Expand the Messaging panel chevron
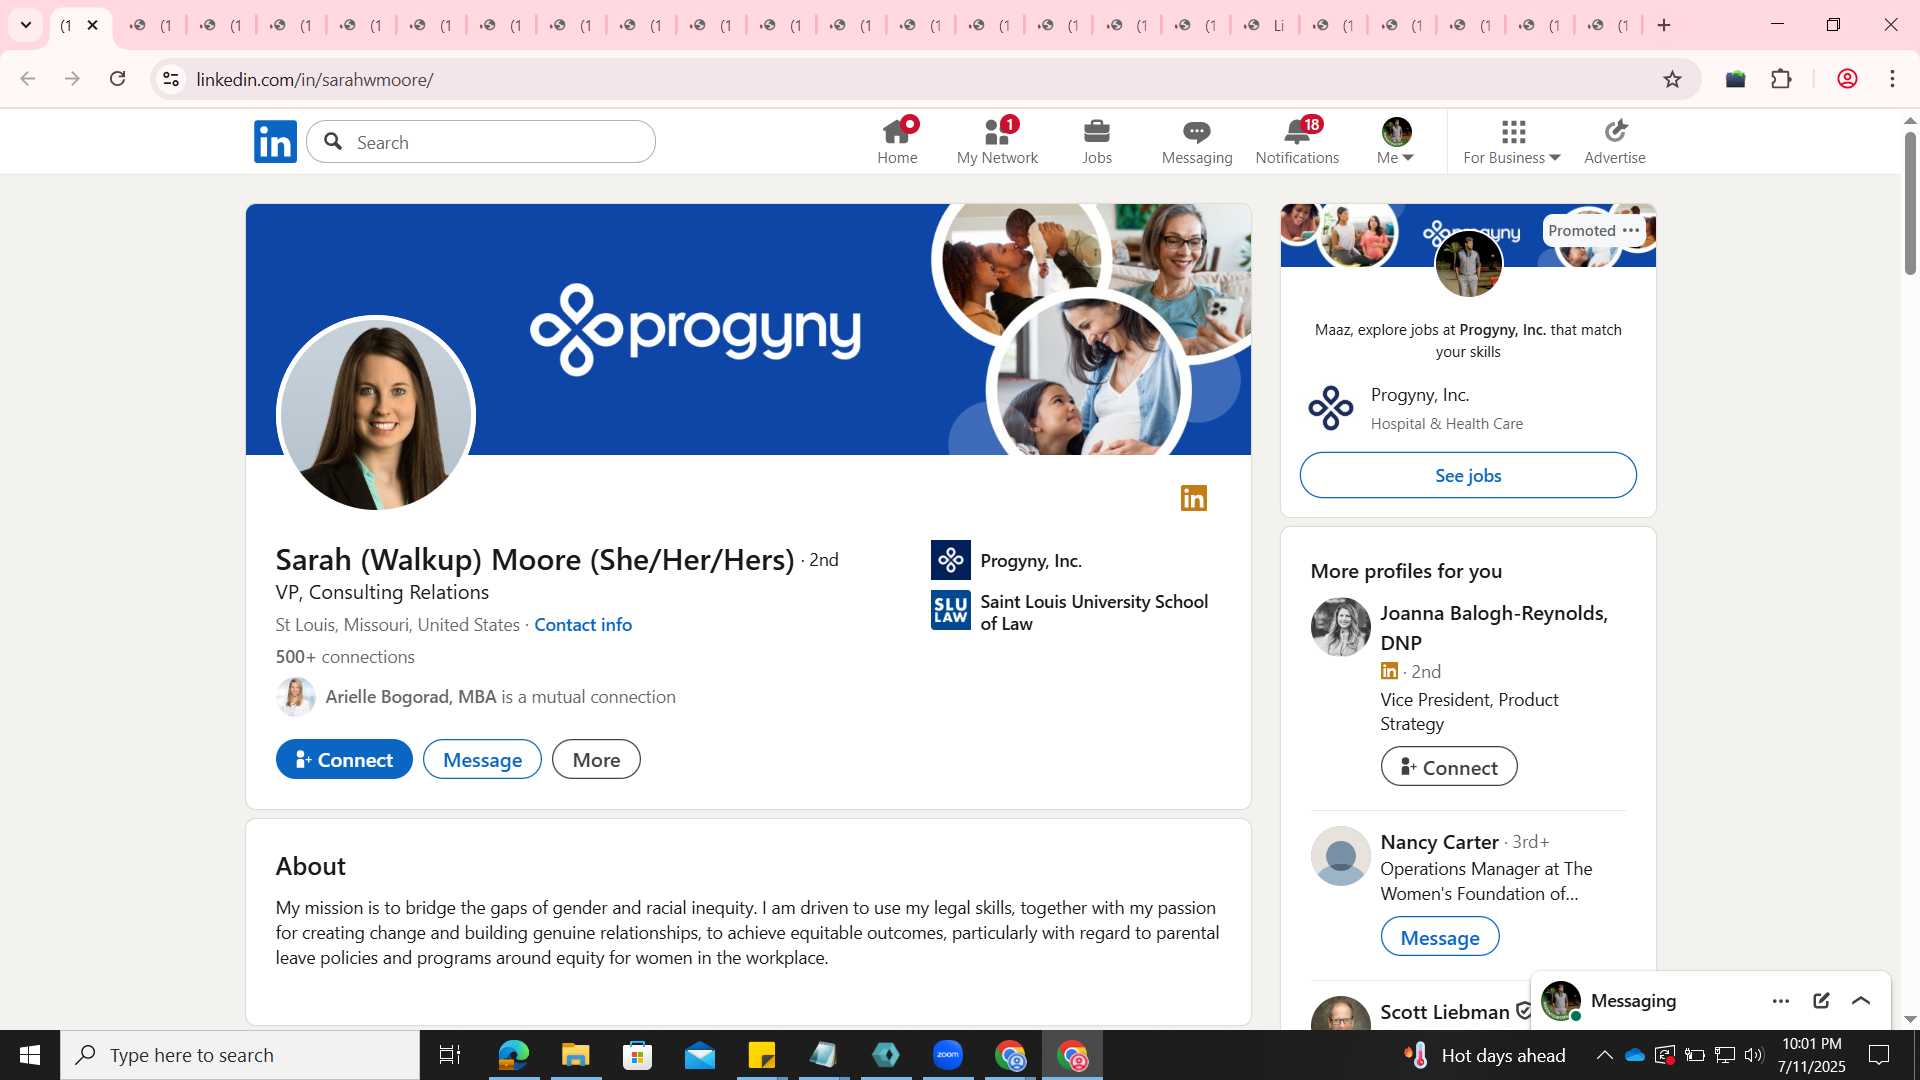The height and width of the screenshot is (1080, 1920). [x=1861, y=1001]
